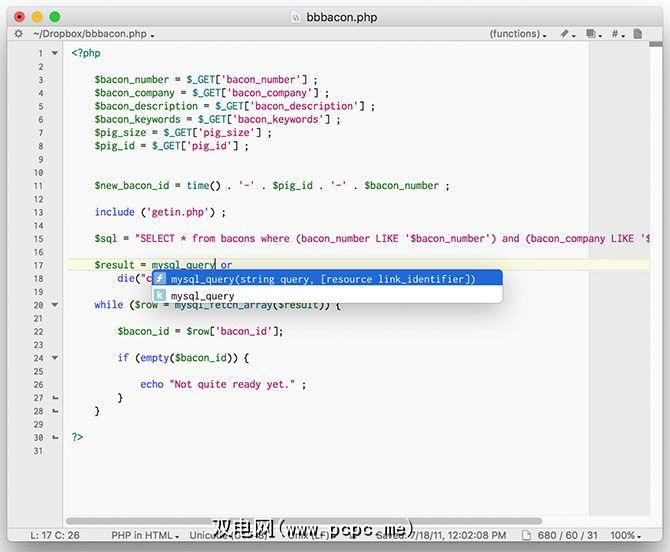
Task: Open the pencil text-options popup
Action: point(568,34)
